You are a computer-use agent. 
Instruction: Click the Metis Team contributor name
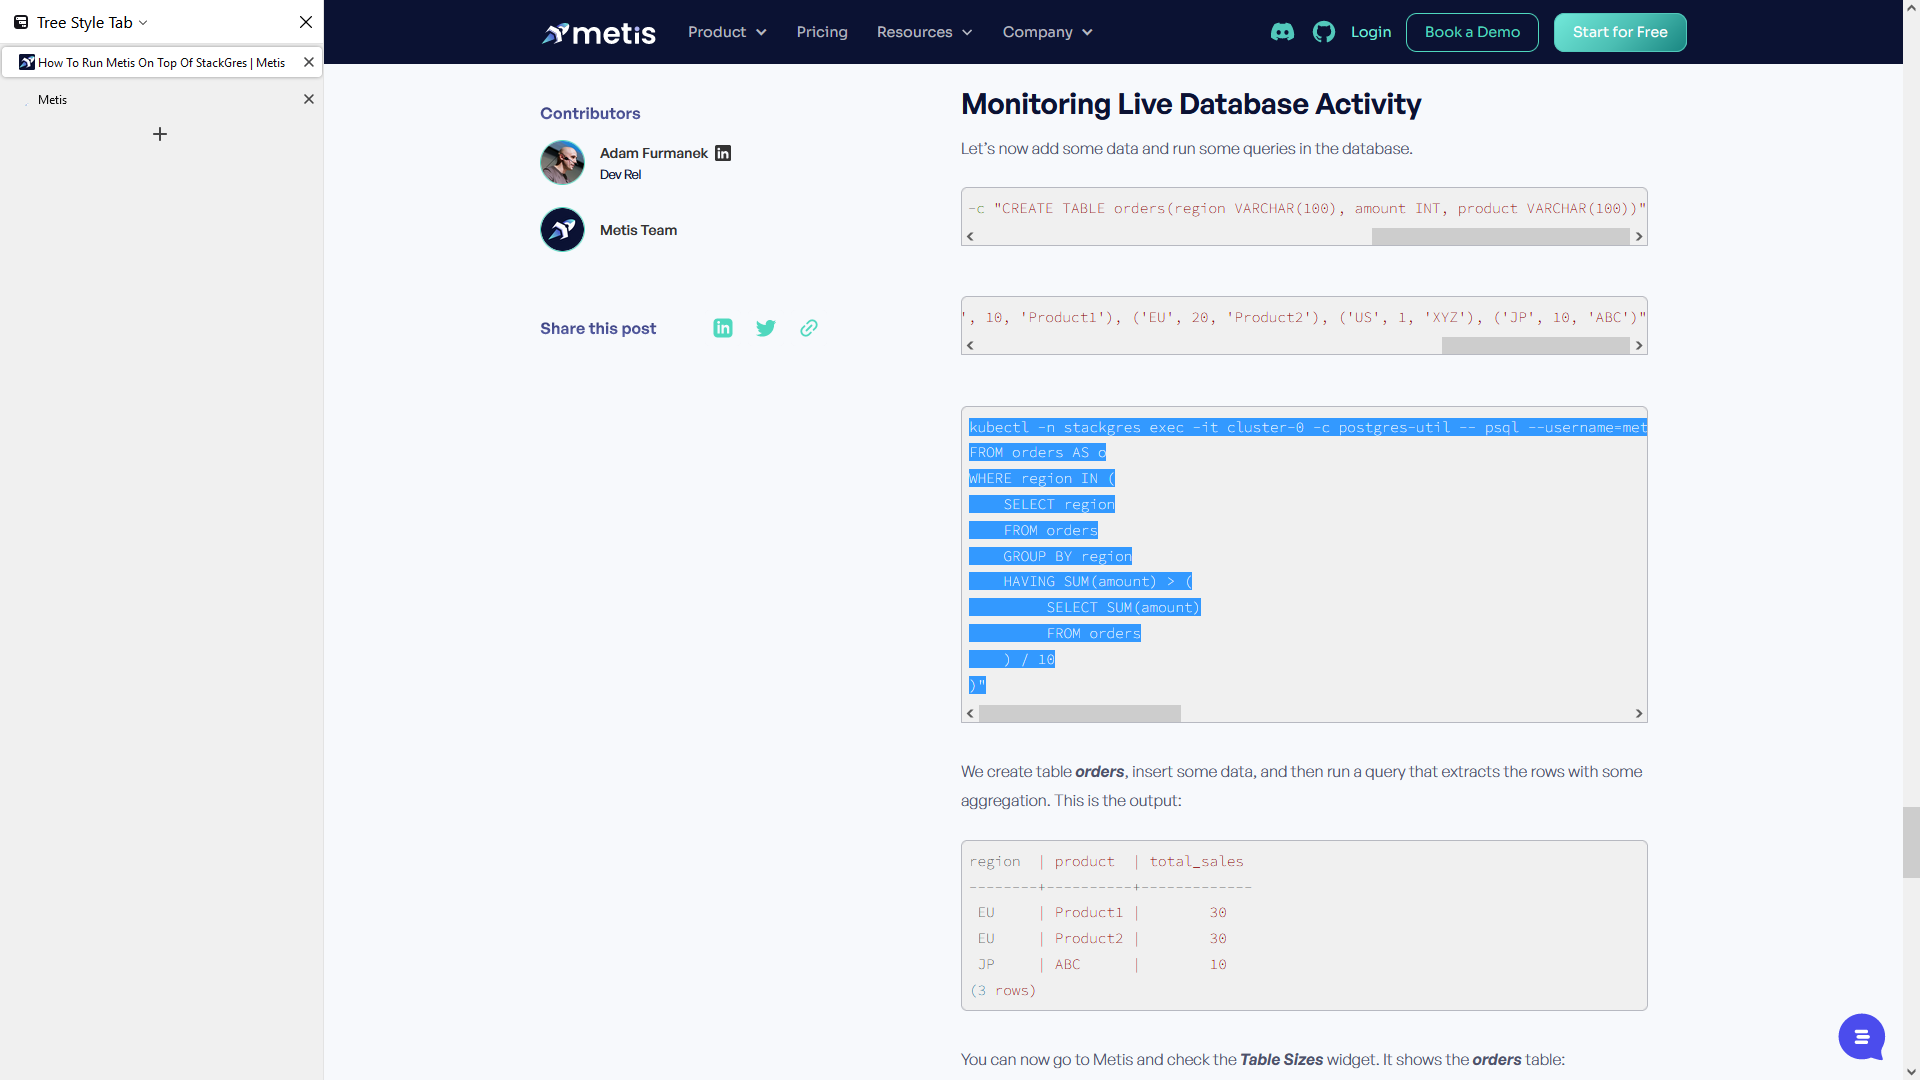pos(638,230)
